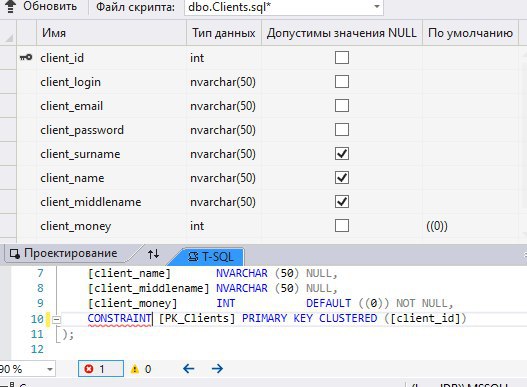Click the client_name name cell
Screen dimensions: 527x387
pos(111,178)
